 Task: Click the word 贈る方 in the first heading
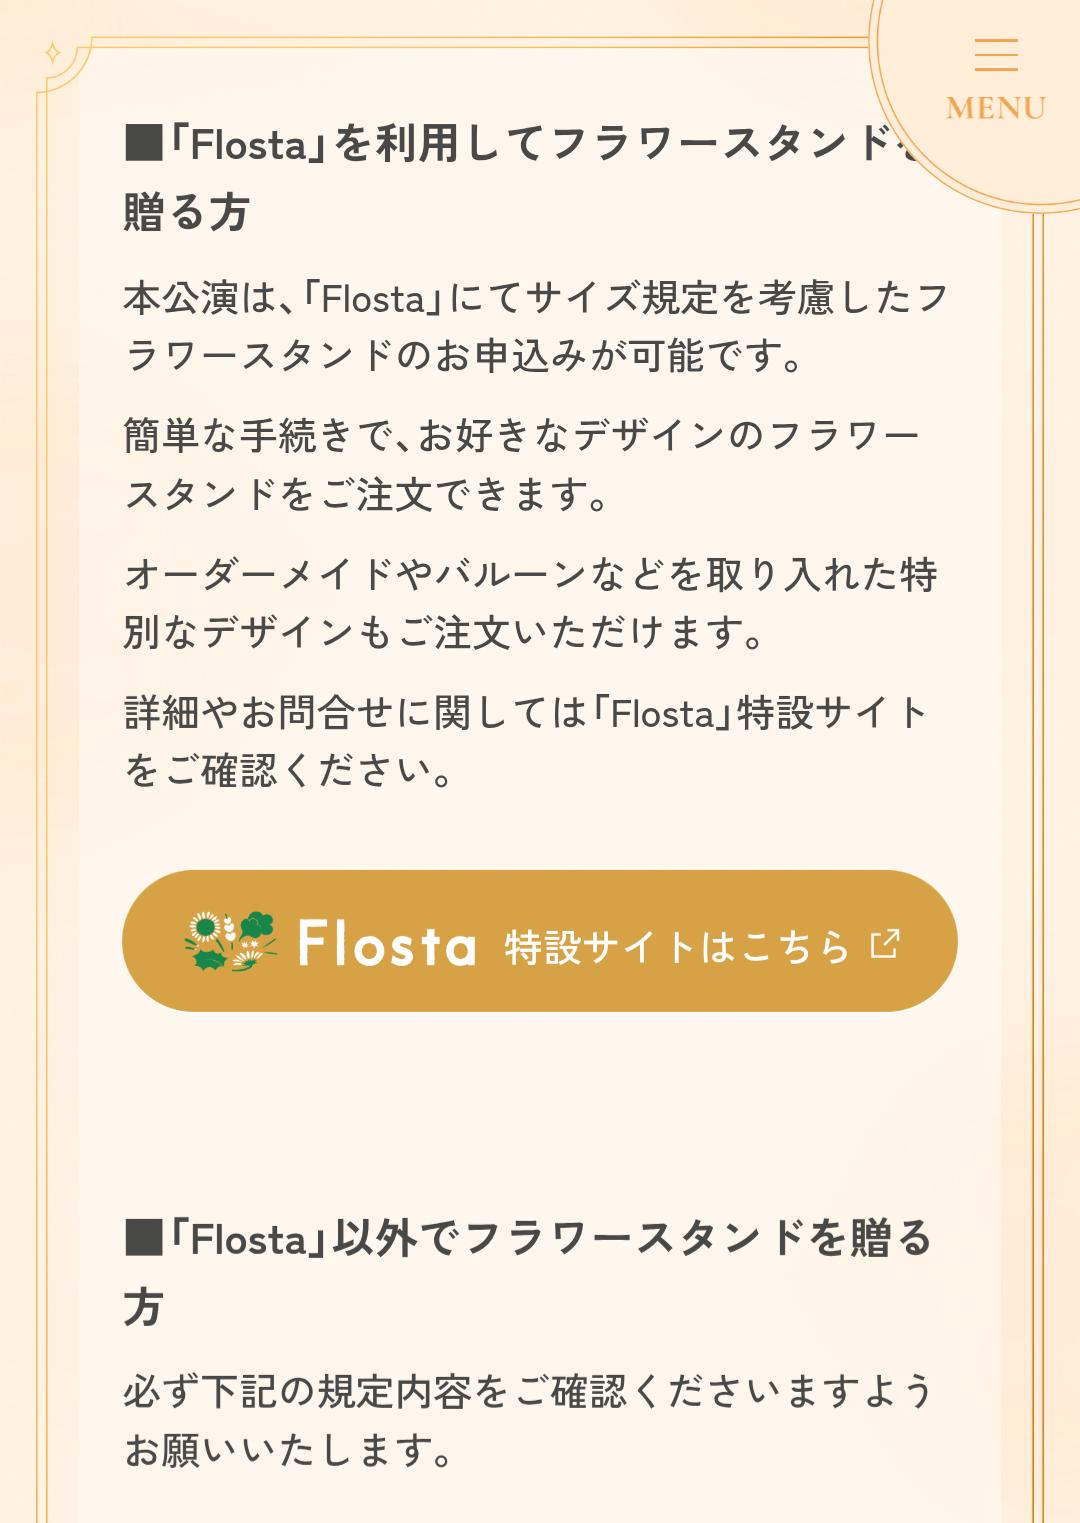coord(187,213)
